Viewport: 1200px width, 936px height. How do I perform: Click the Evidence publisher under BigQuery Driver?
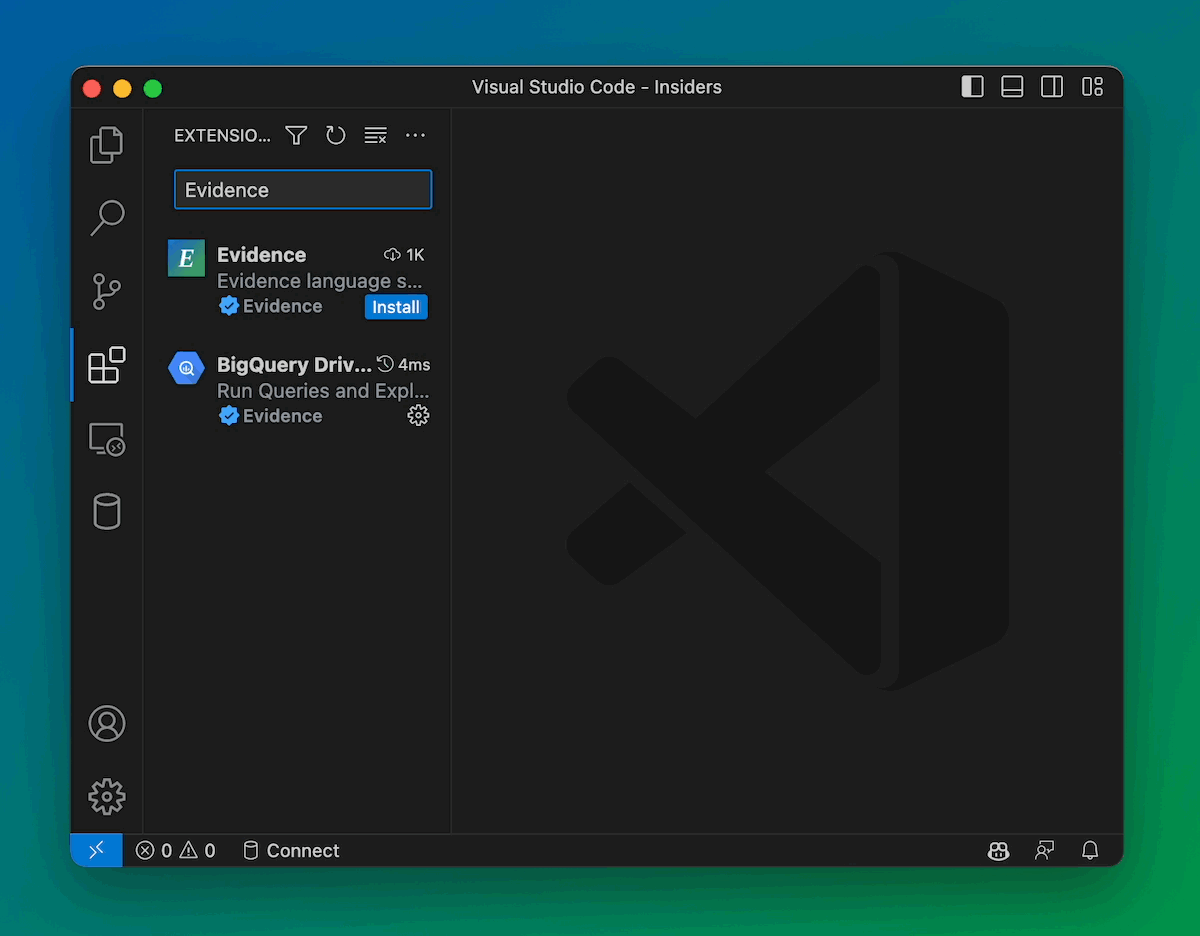point(282,416)
